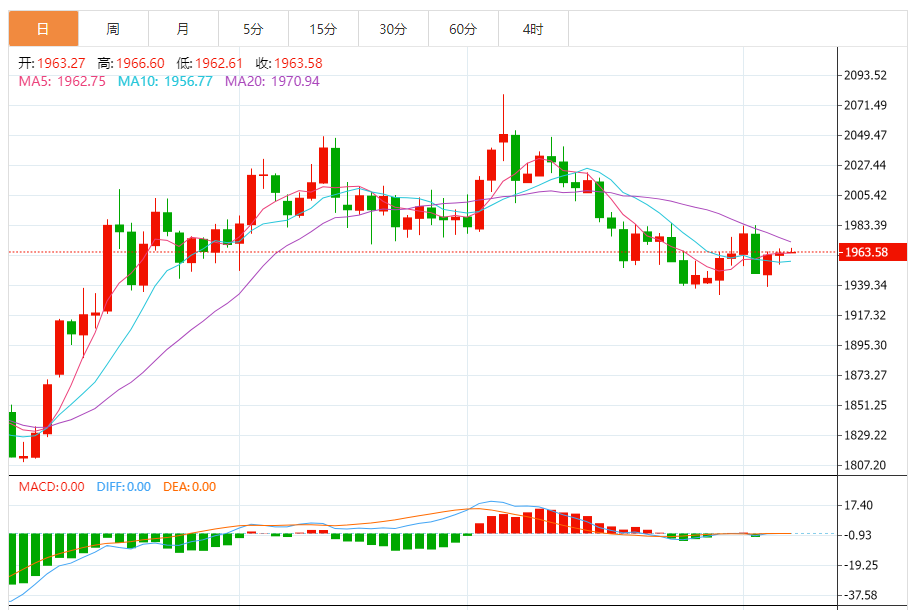
Task: Click the 2071.49 price axis label
Action: [865, 105]
